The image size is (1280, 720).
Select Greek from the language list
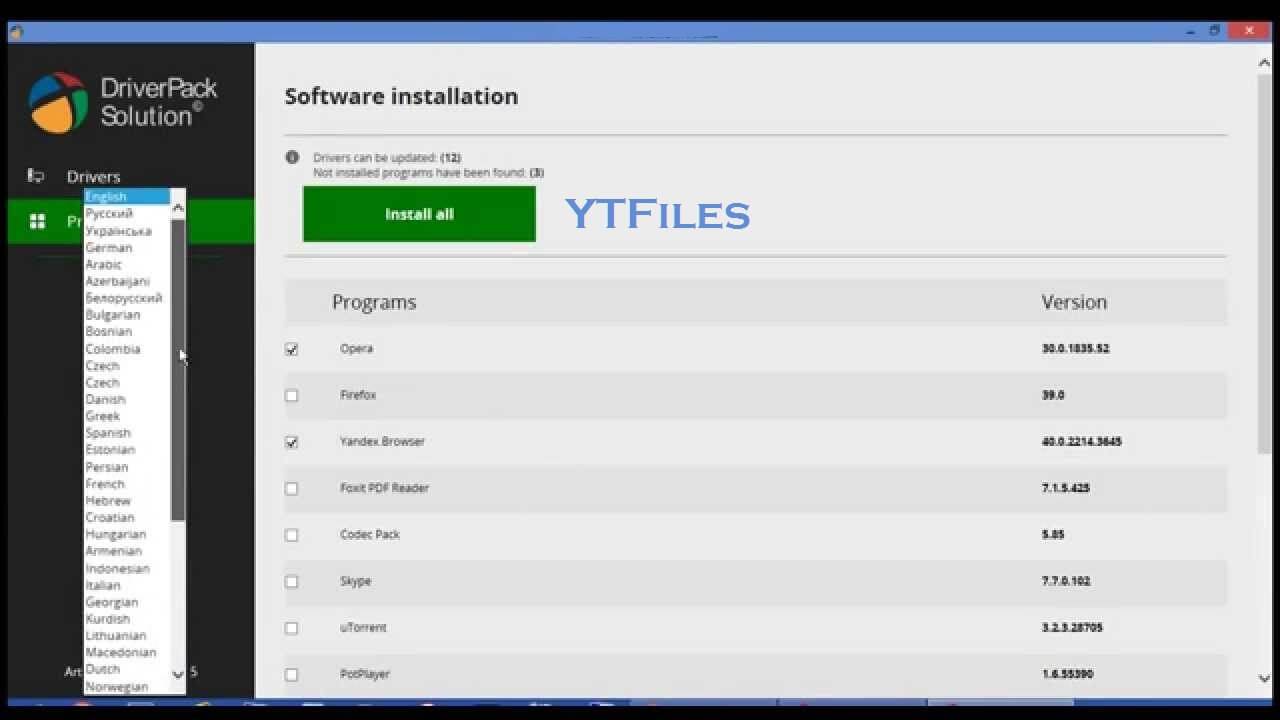(127, 416)
